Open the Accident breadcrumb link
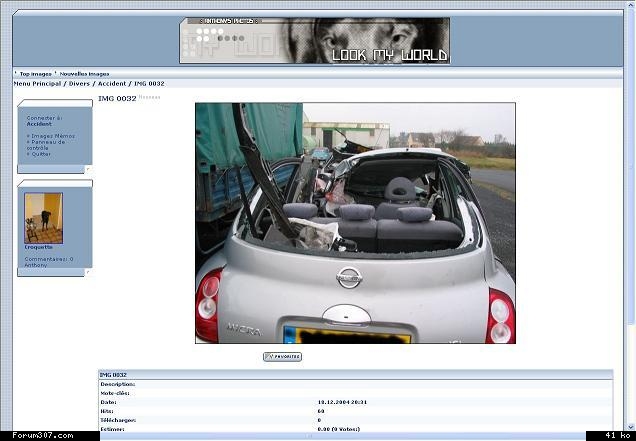This screenshot has height=441, width=636. [x=112, y=84]
